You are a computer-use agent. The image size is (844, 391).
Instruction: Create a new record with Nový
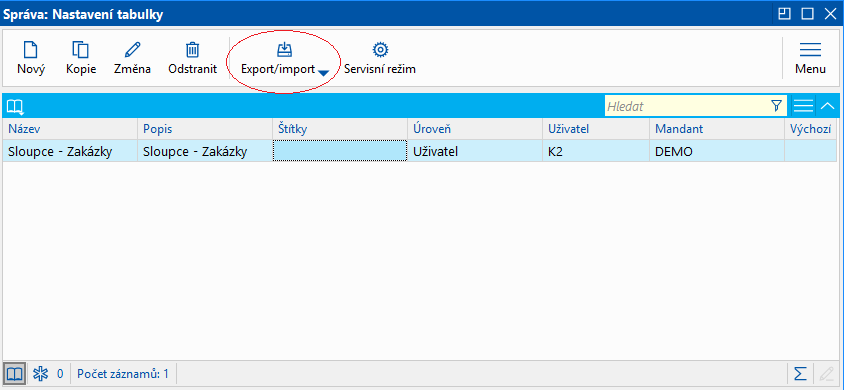[31, 58]
